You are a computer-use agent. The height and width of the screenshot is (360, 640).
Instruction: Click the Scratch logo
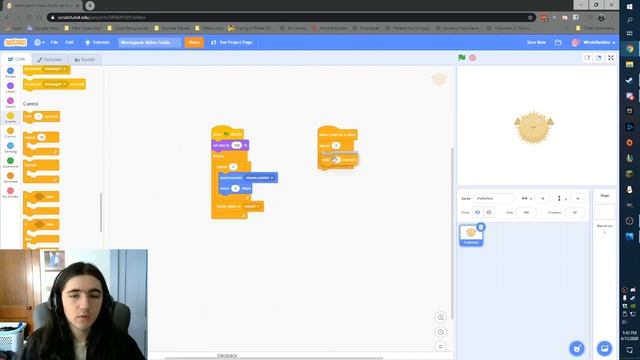pyautogui.click(x=16, y=42)
